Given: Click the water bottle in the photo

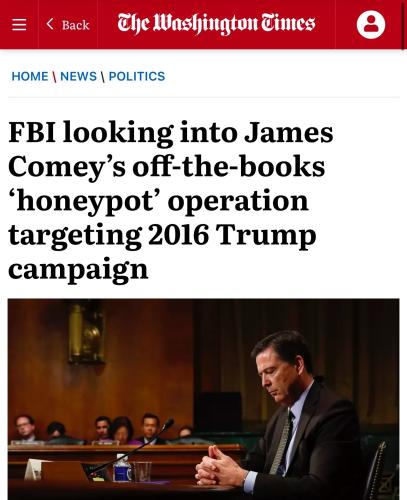Looking at the screenshot, I should tap(122, 469).
